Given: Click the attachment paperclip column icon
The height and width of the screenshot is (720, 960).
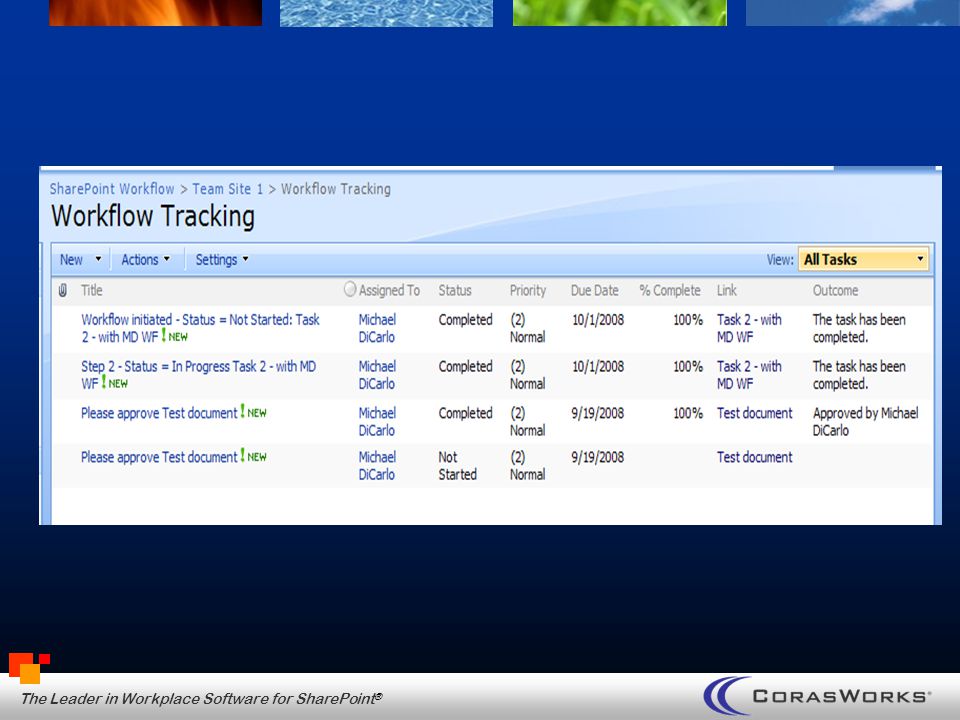Looking at the screenshot, I should (62, 290).
